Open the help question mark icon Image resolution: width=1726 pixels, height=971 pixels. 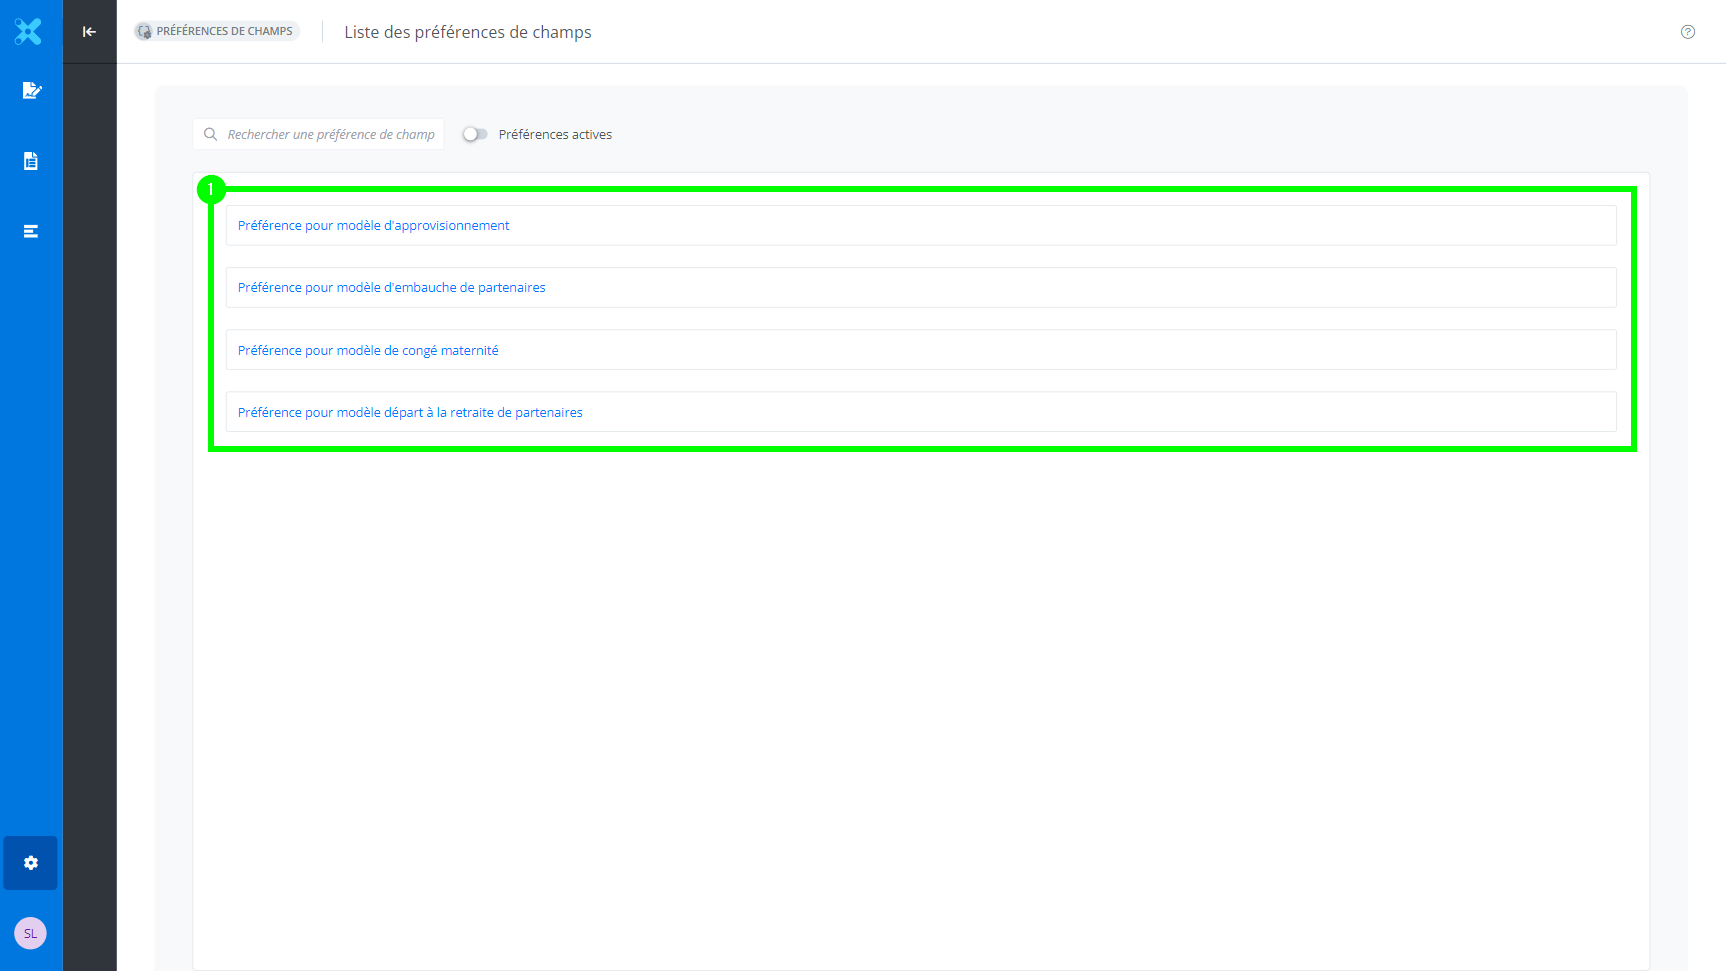[1688, 32]
